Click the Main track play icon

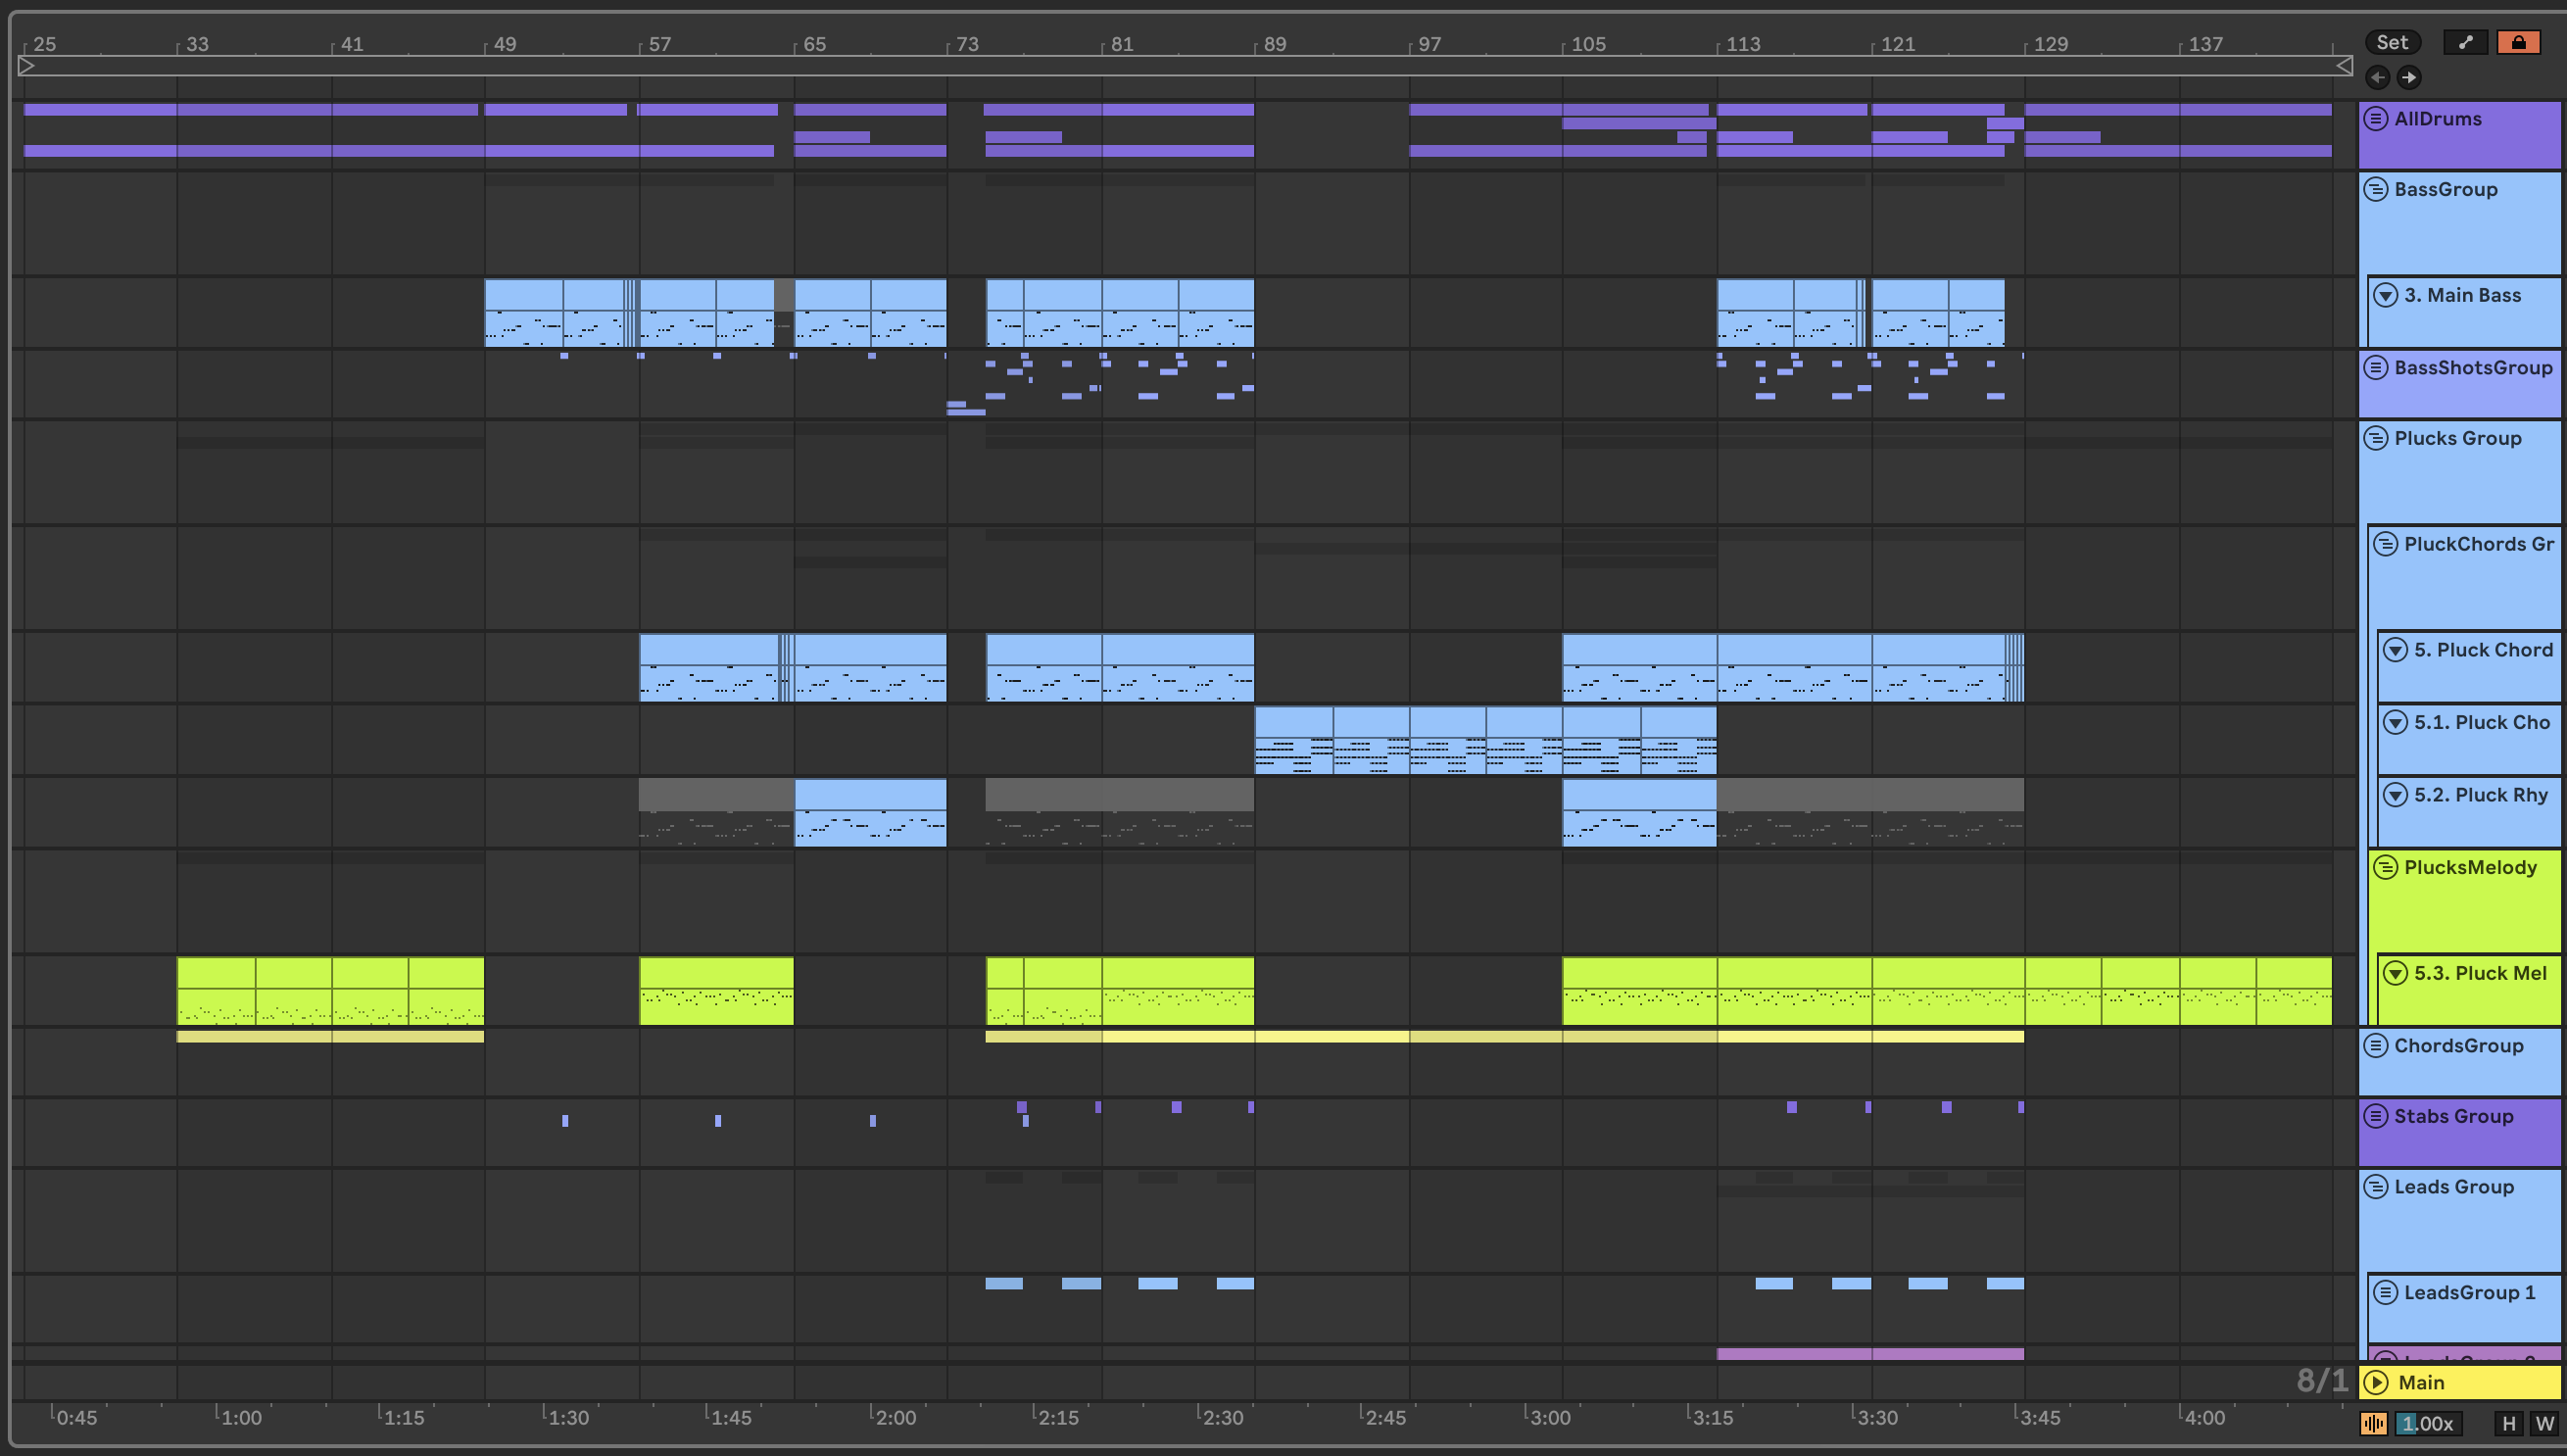pyautogui.click(x=2377, y=1382)
